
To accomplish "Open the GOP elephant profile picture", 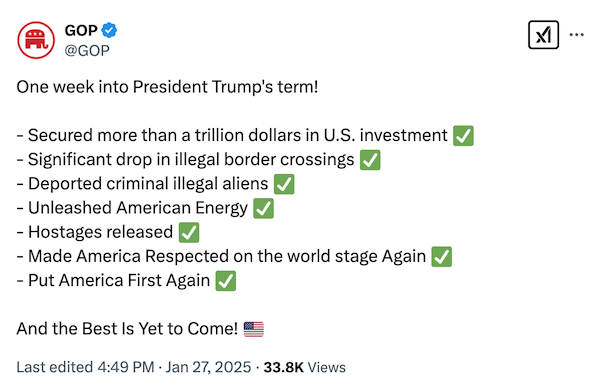I will [36, 40].
